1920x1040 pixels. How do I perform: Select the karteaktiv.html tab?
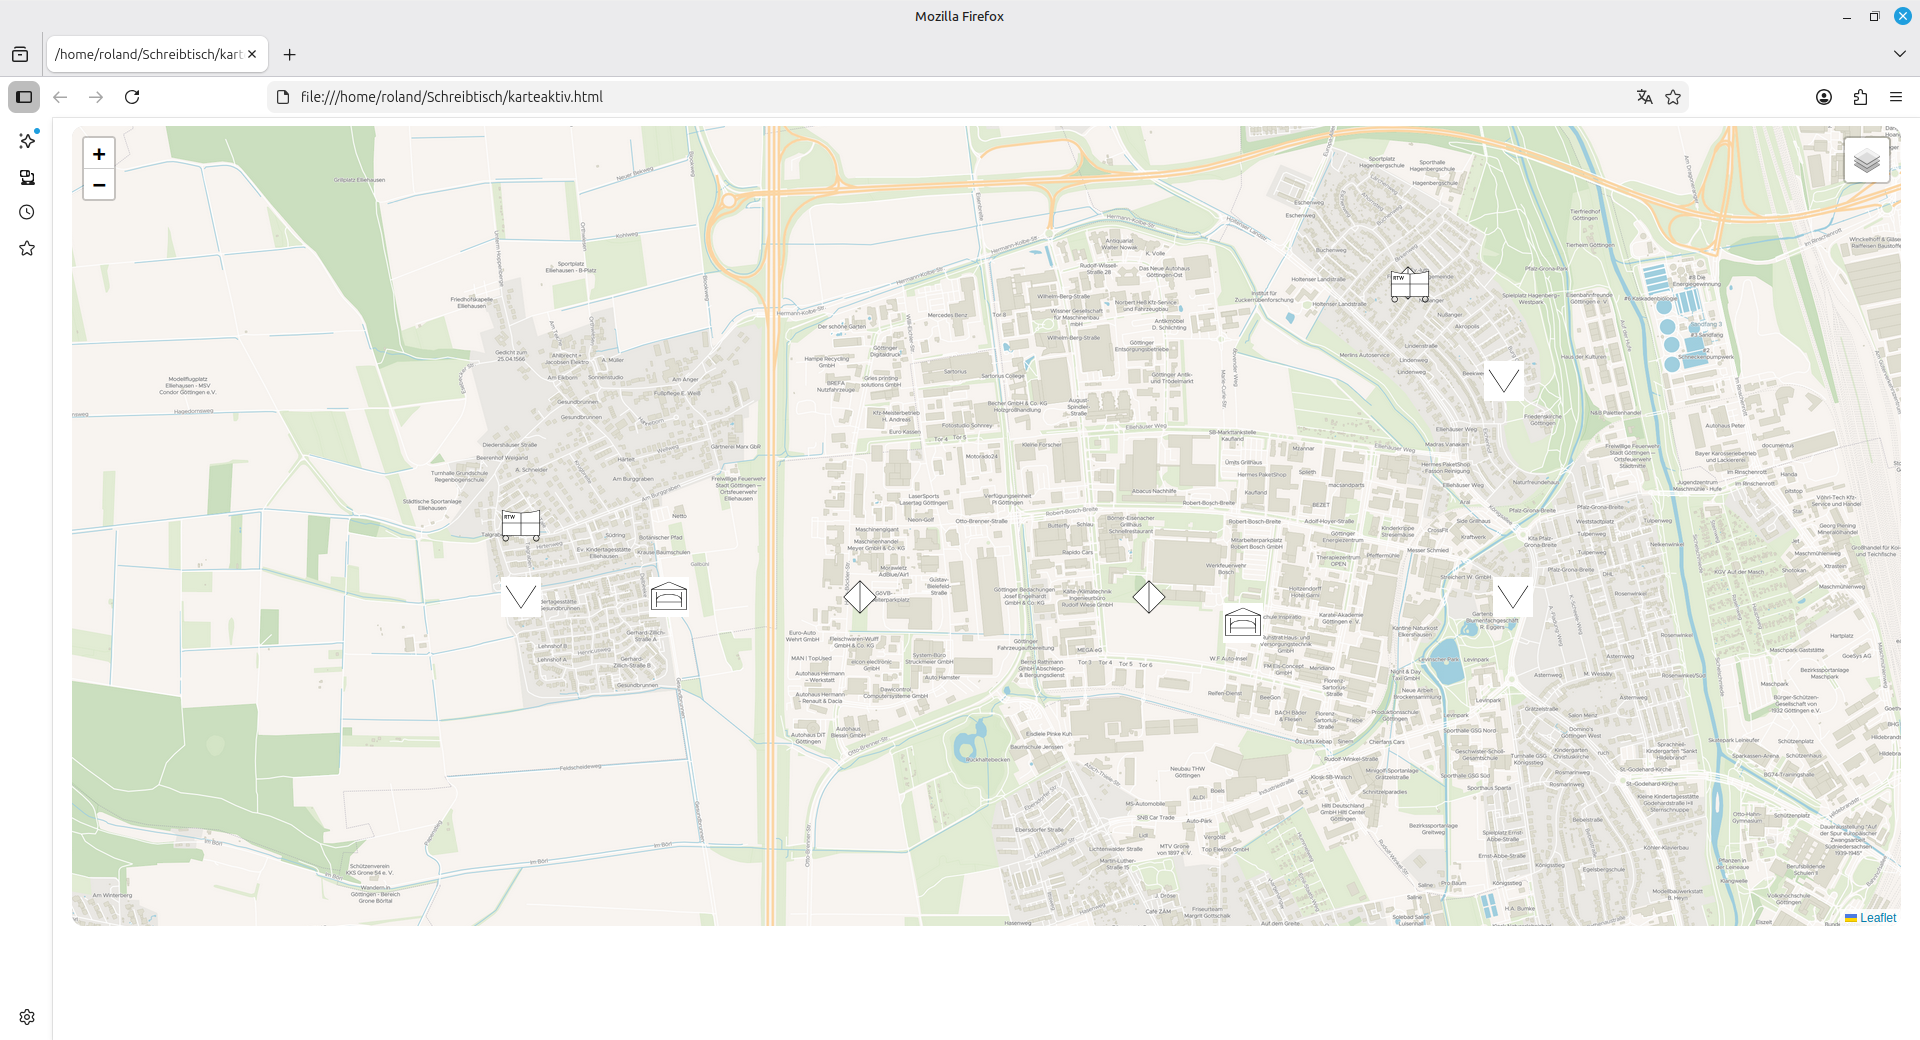[148, 54]
